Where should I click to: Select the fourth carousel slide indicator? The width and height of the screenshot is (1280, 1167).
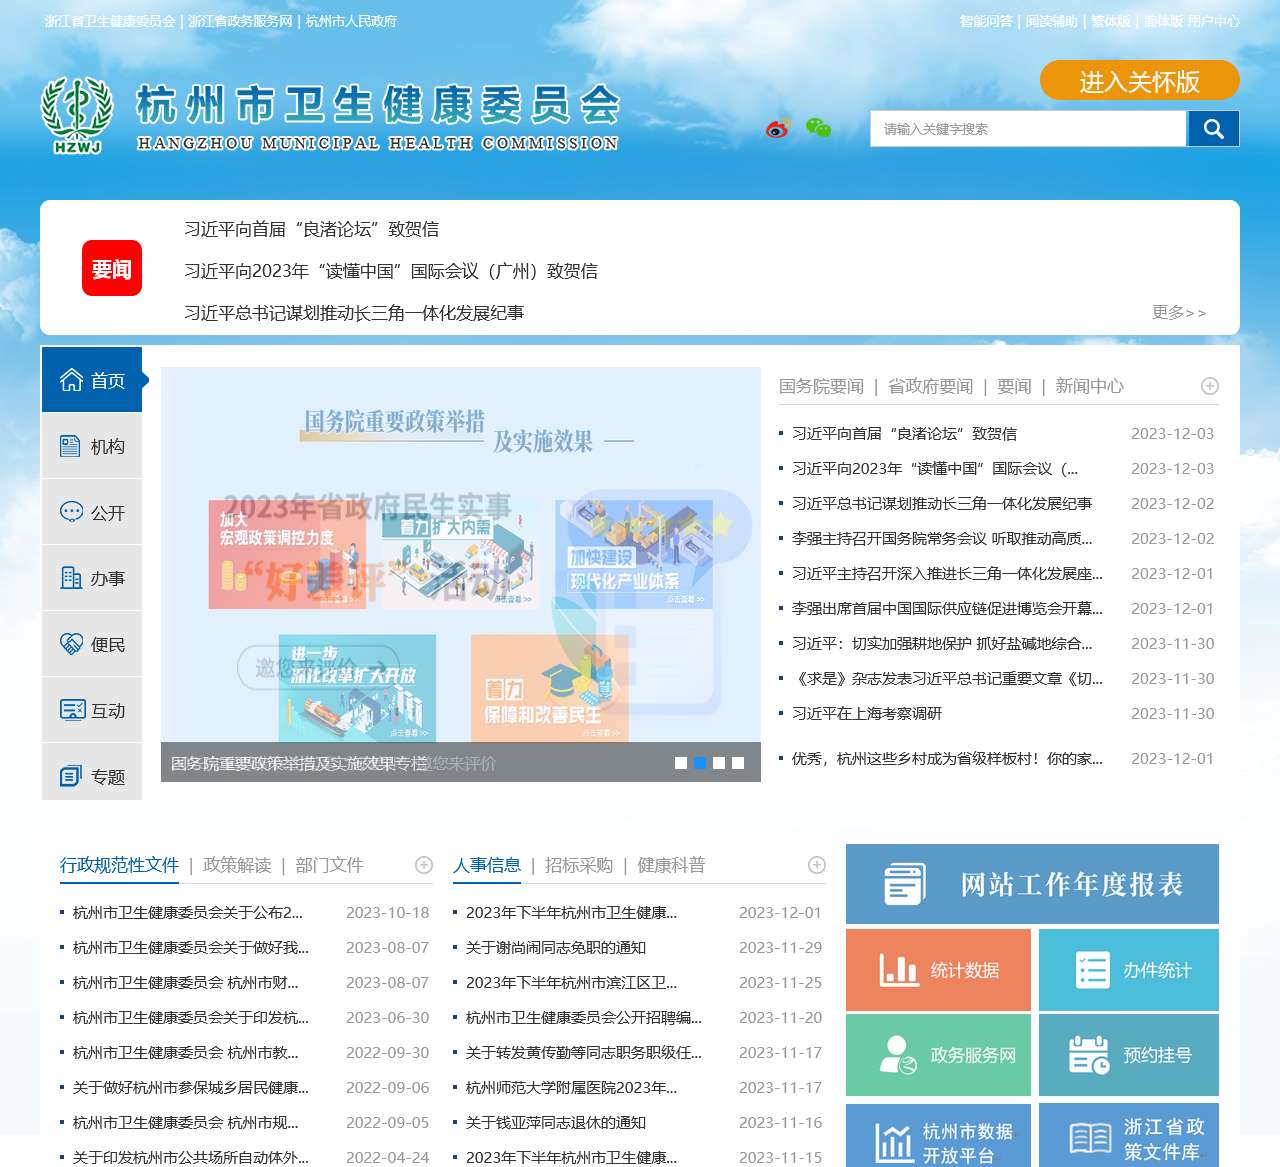click(x=738, y=763)
